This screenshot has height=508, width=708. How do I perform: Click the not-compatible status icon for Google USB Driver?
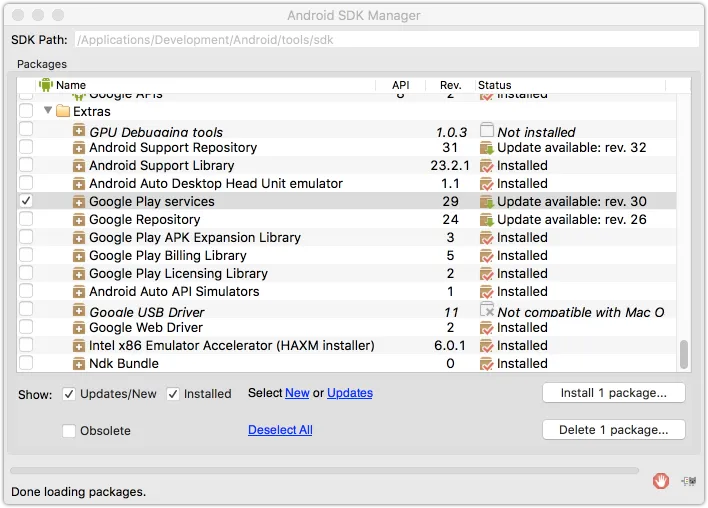[x=487, y=309]
